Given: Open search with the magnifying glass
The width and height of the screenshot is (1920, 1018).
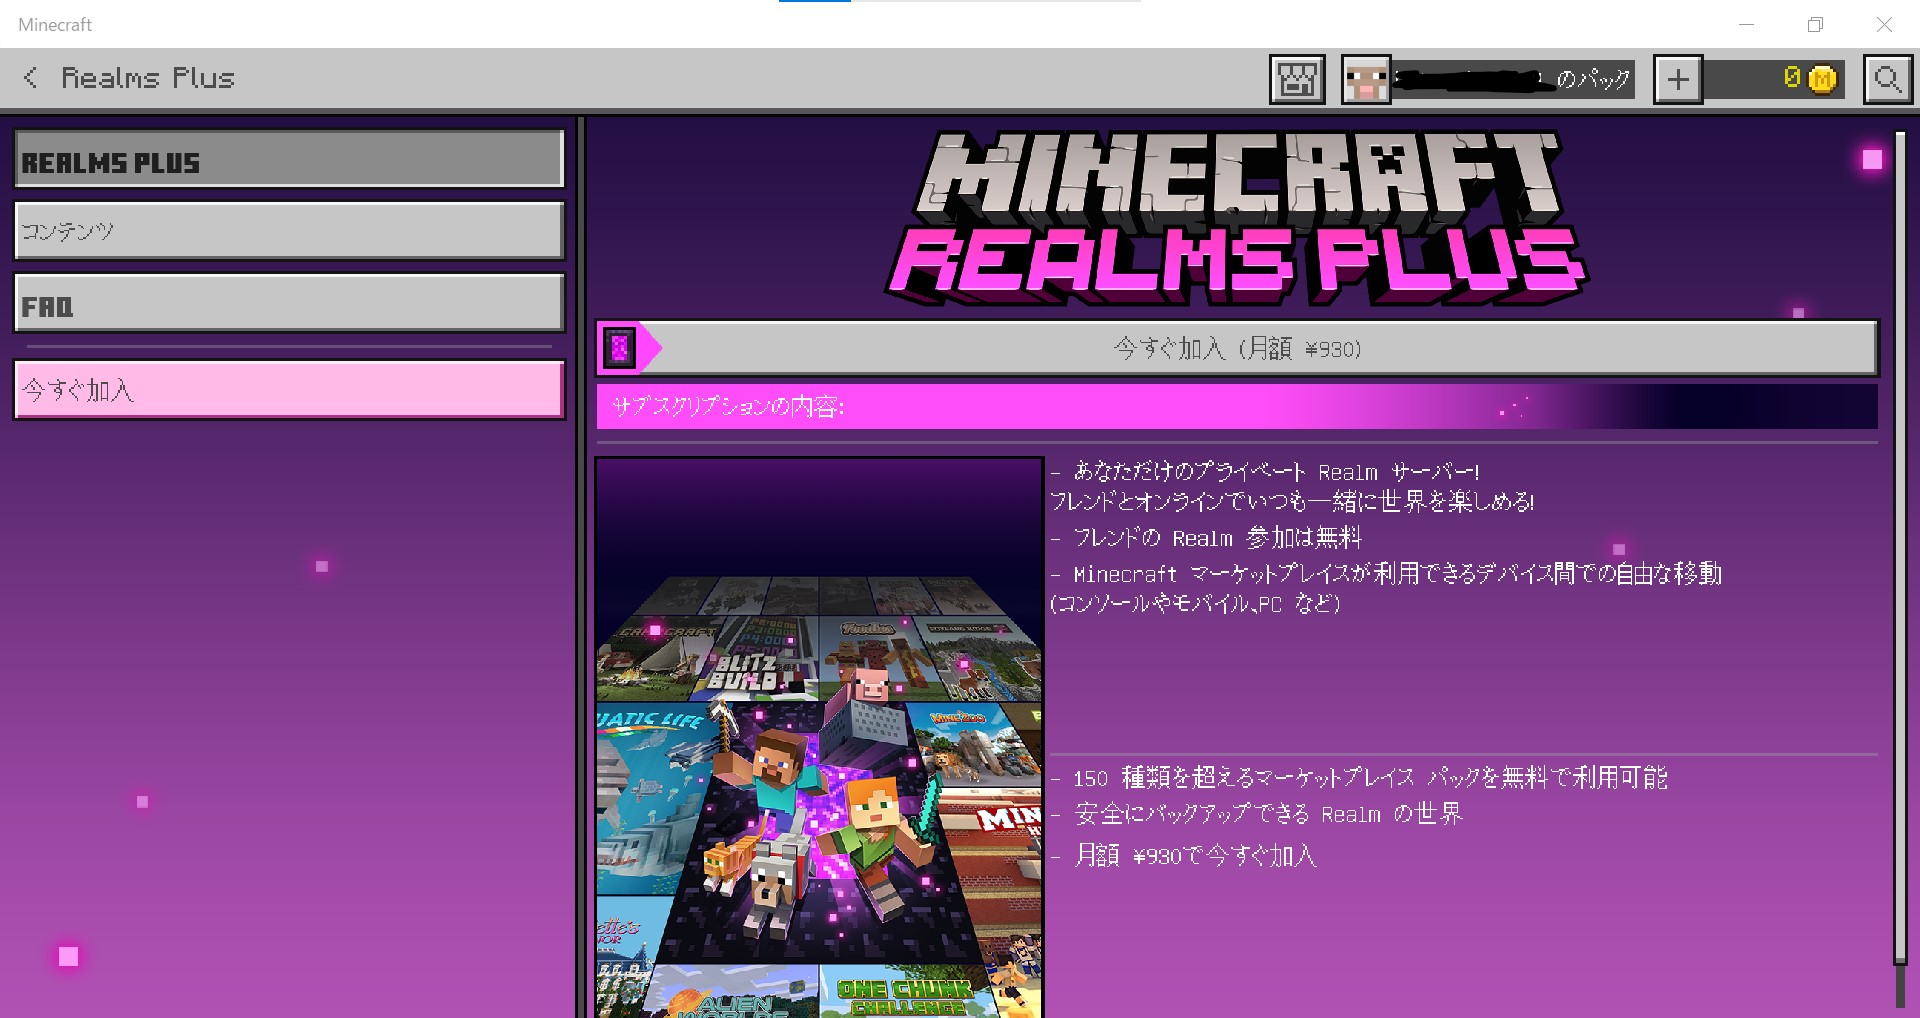Looking at the screenshot, I should pos(1887,79).
